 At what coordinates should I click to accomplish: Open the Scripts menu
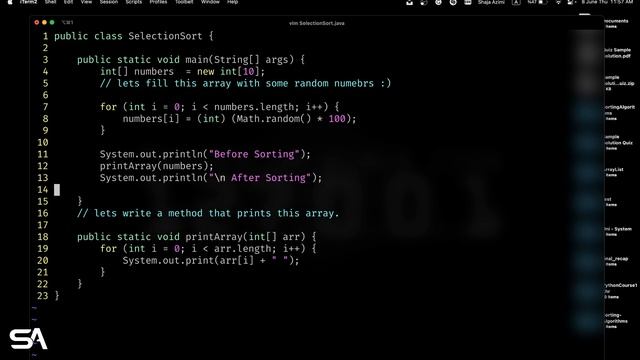133,2
